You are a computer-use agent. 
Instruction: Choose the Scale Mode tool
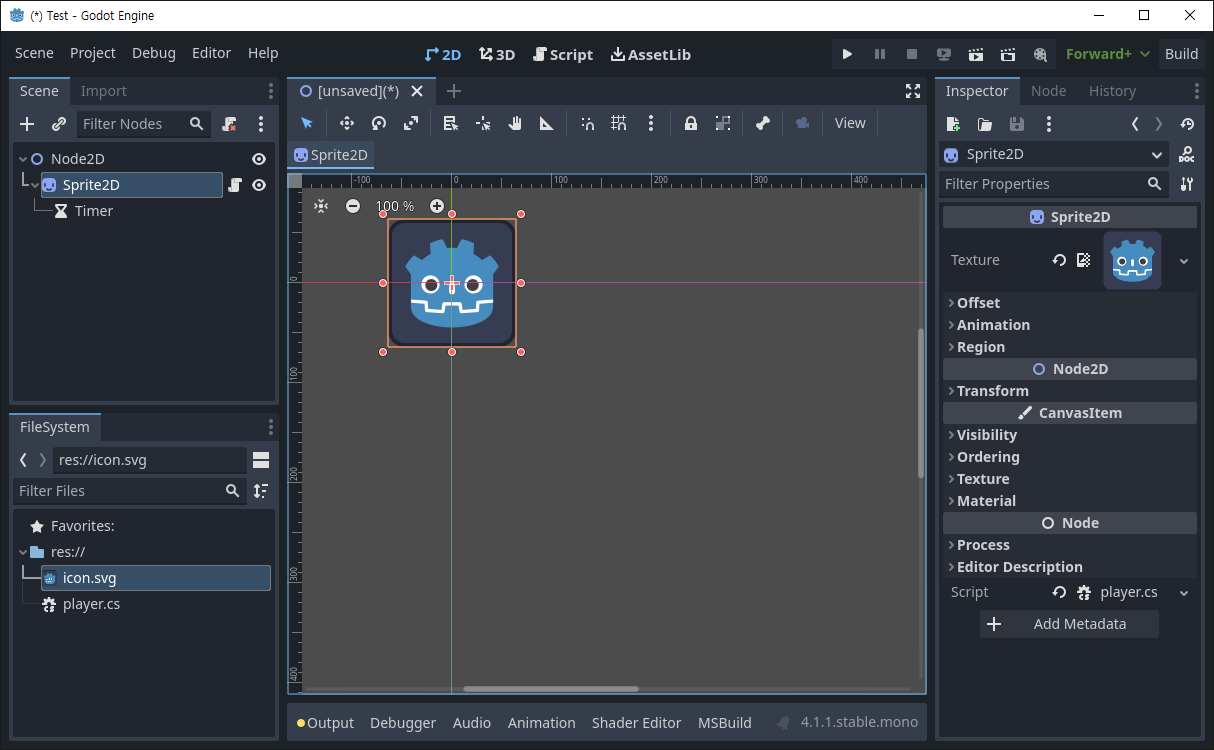411,123
